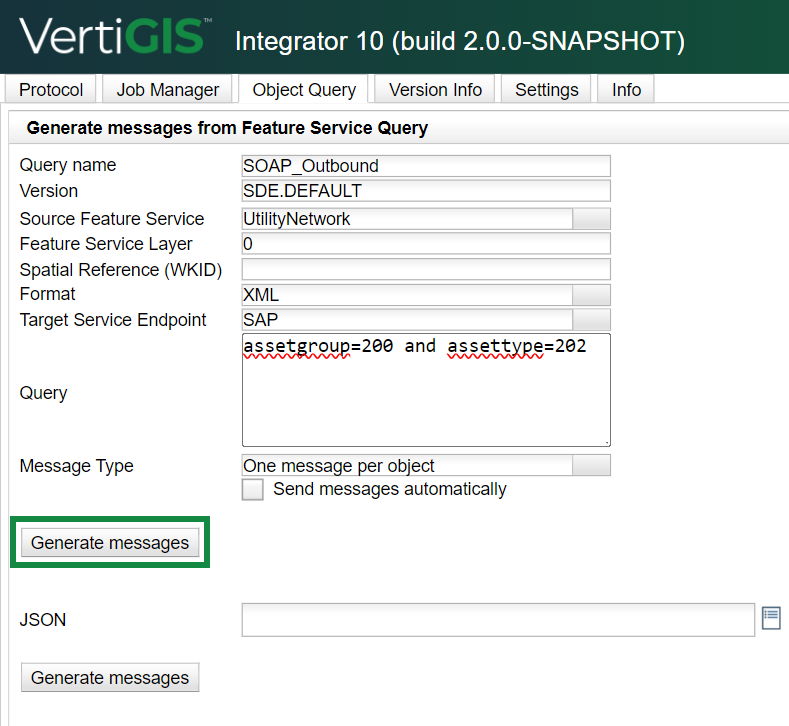Open the Job Manager tab
This screenshot has height=726, width=789.
click(x=168, y=90)
